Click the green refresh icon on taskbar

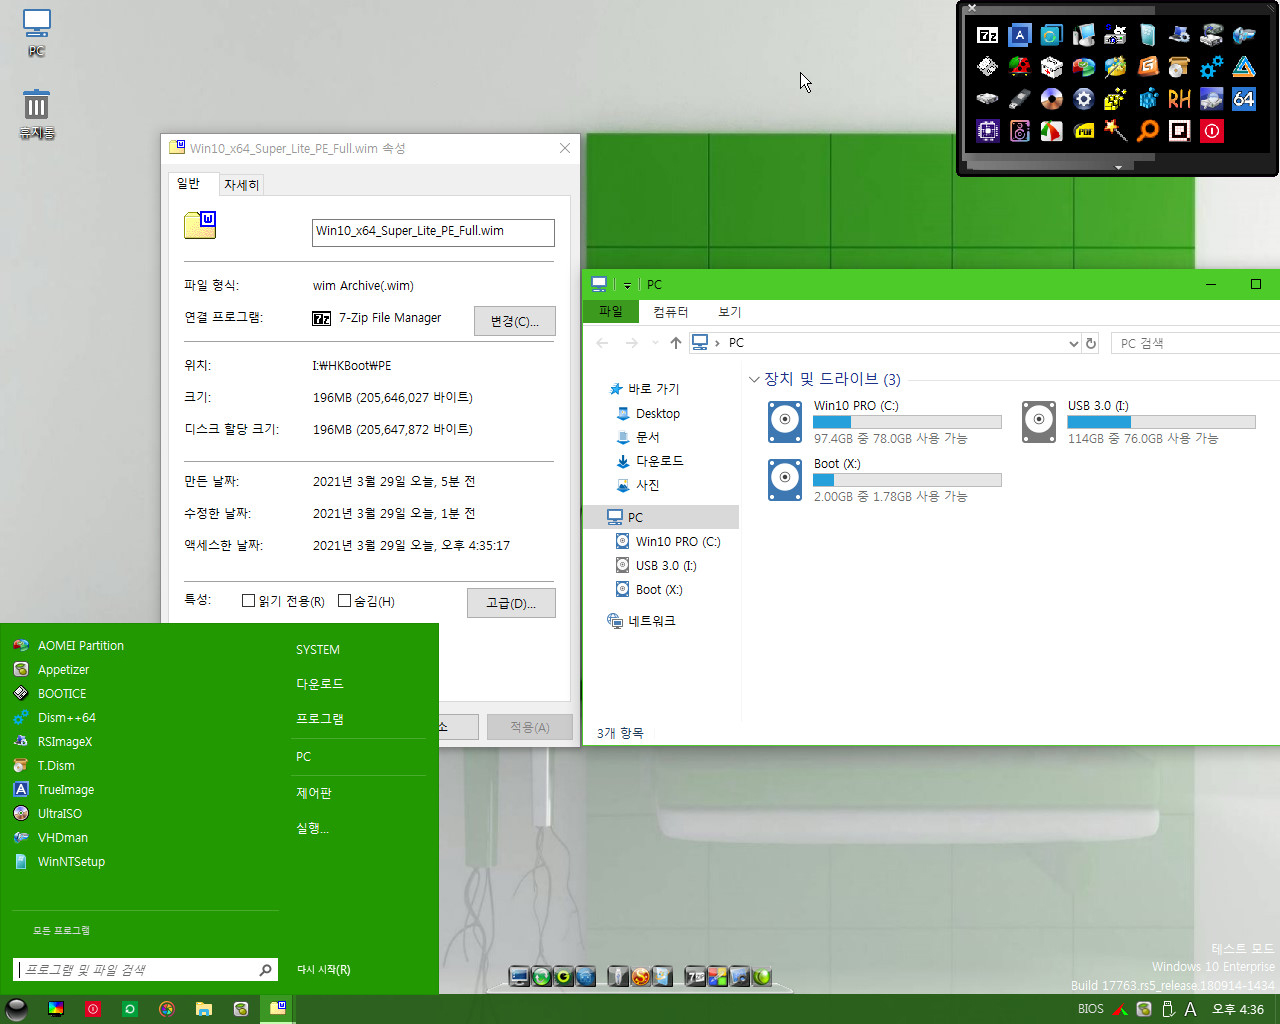[130, 1009]
